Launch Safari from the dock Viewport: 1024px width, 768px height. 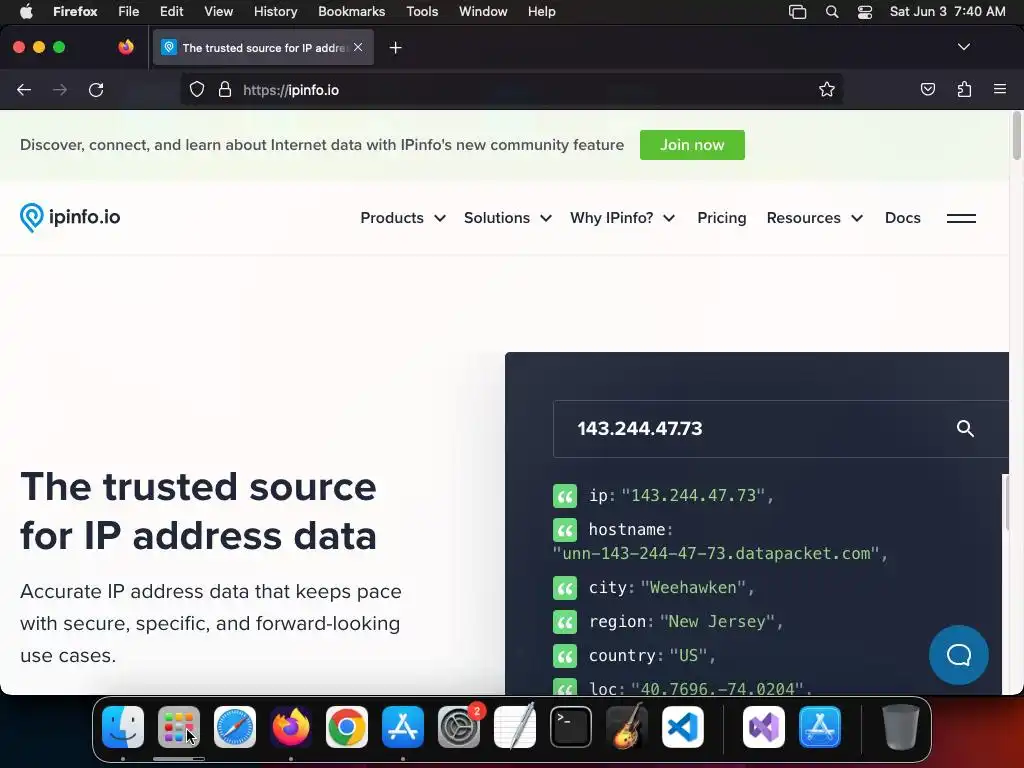coord(235,727)
